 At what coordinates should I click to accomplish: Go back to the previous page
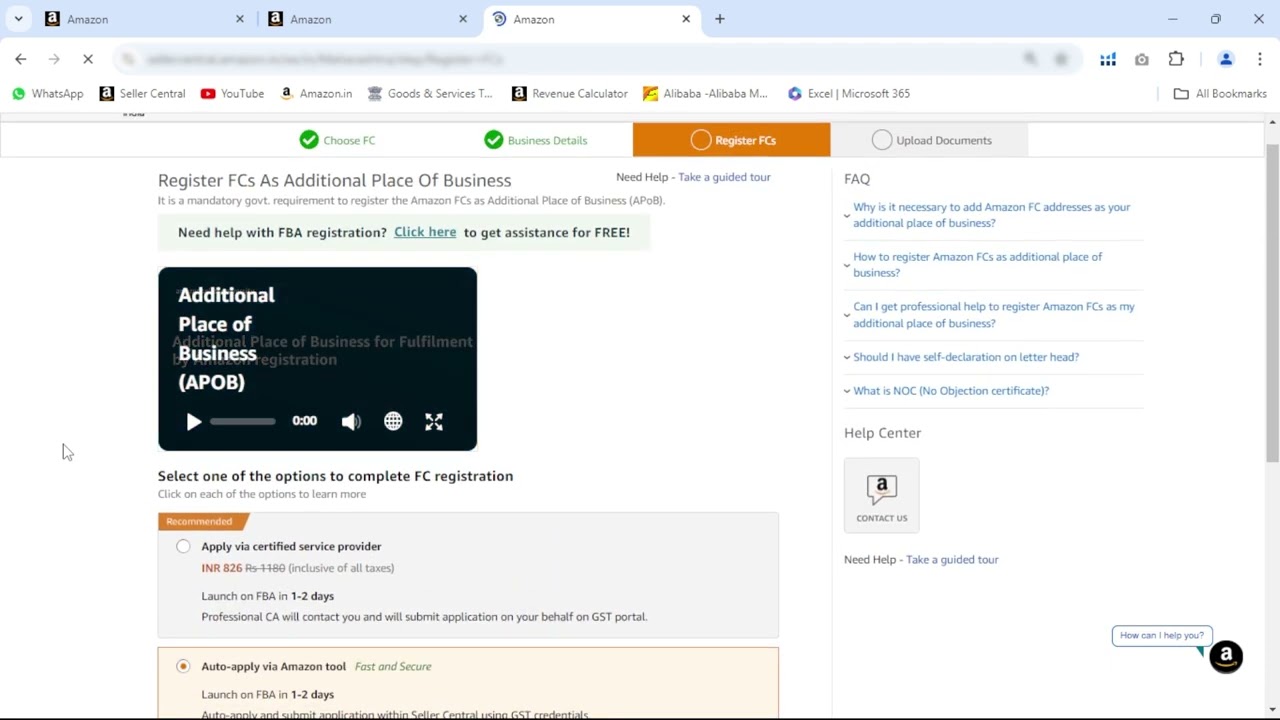[x=21, y=59]
